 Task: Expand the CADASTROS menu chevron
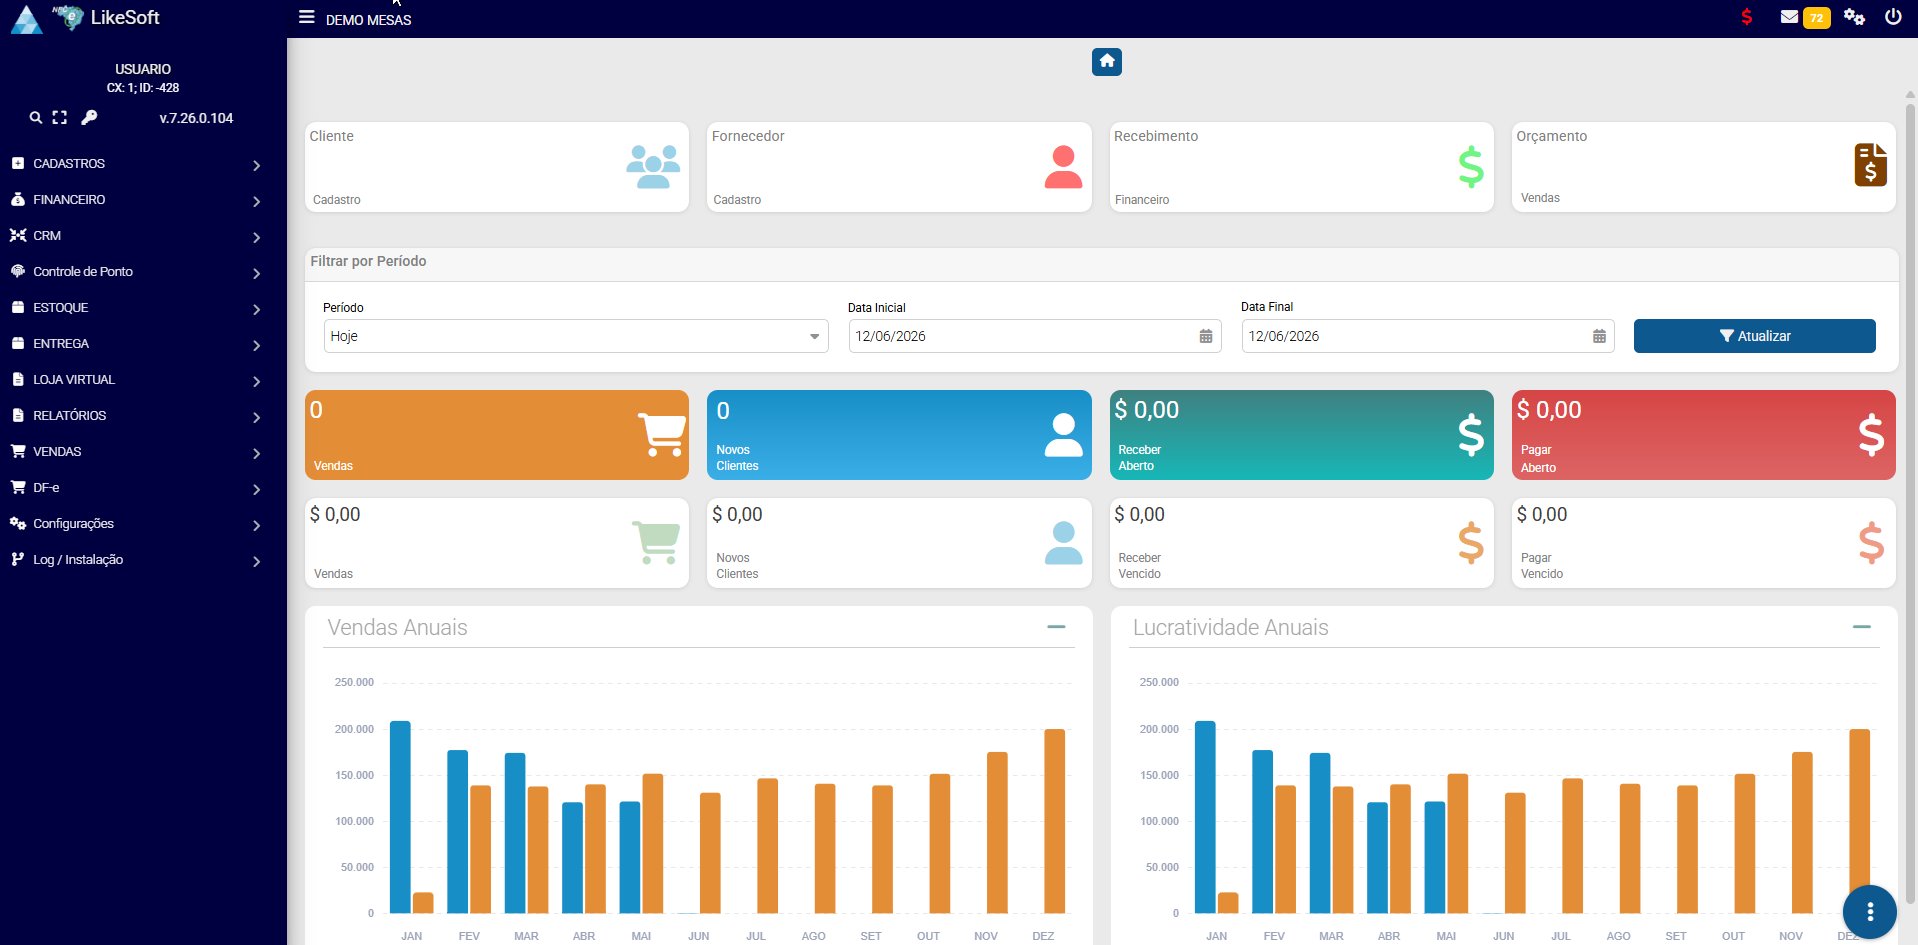click(257, 166)
